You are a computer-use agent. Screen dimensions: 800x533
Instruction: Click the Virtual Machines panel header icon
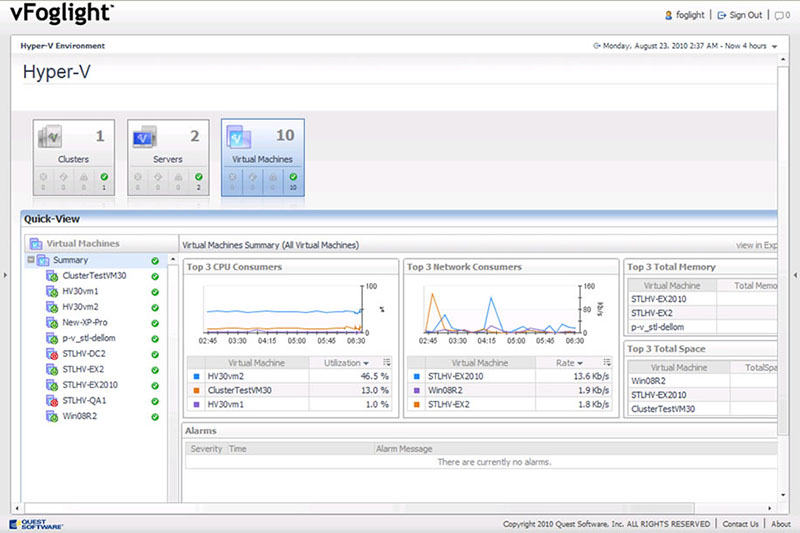(36, 244)
